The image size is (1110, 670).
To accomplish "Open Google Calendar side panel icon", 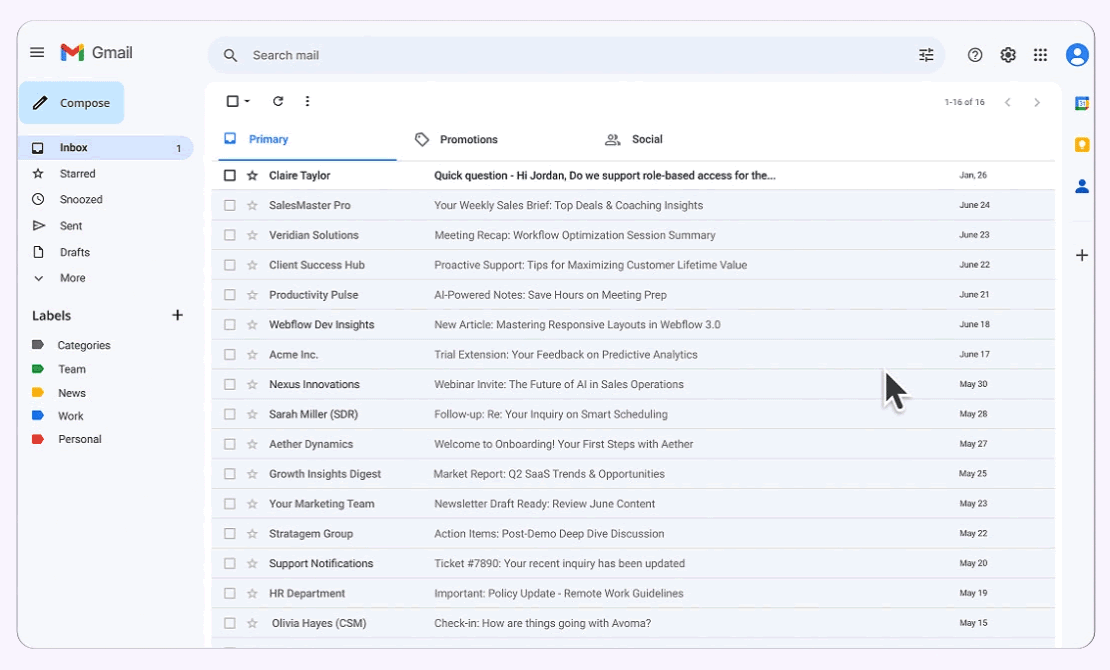I will click(1082, 103).
